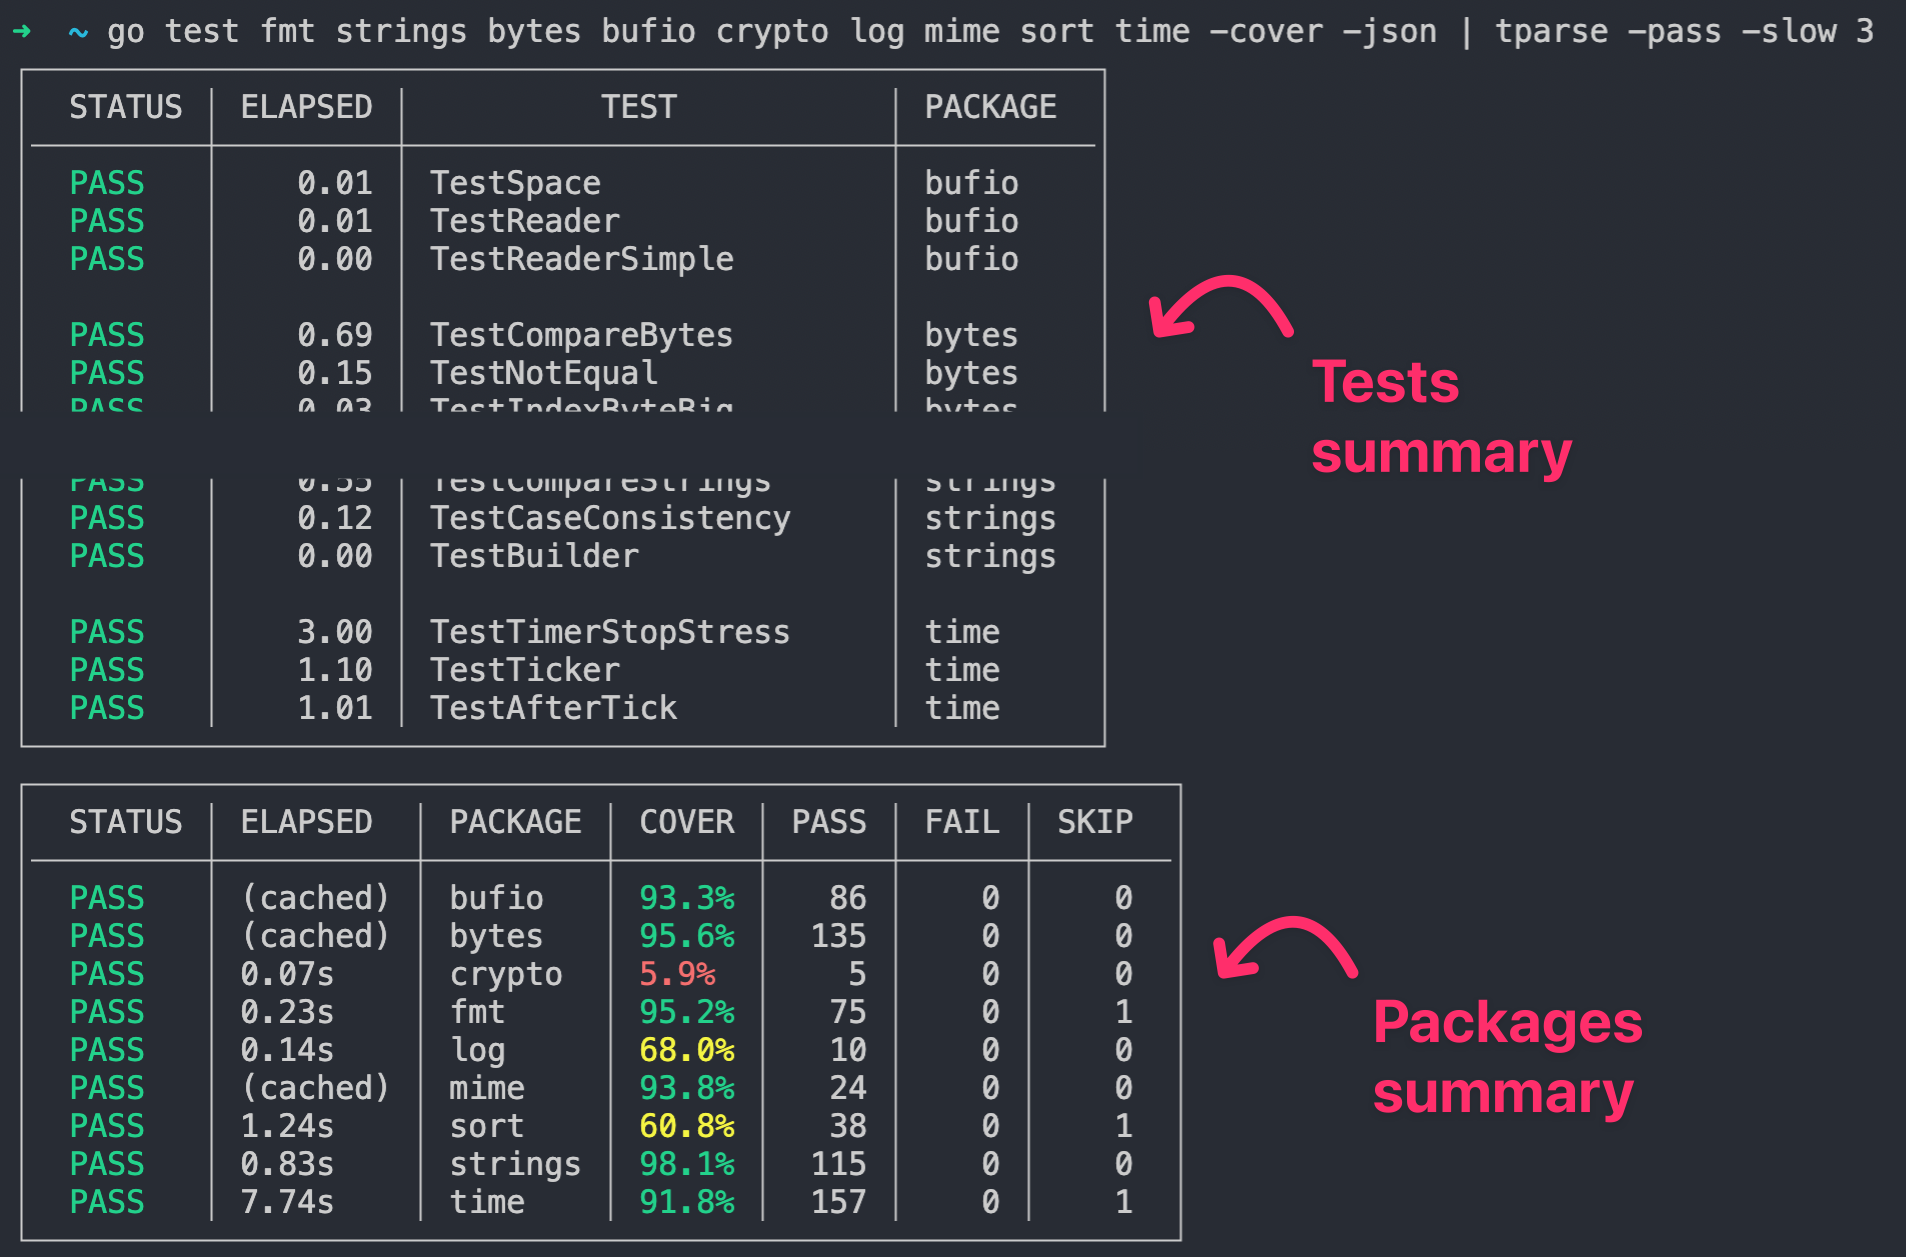Click the red 5.9% crypto coverage value
This screenshot has height=1257, width=1906.
click(x=677, y=974)
